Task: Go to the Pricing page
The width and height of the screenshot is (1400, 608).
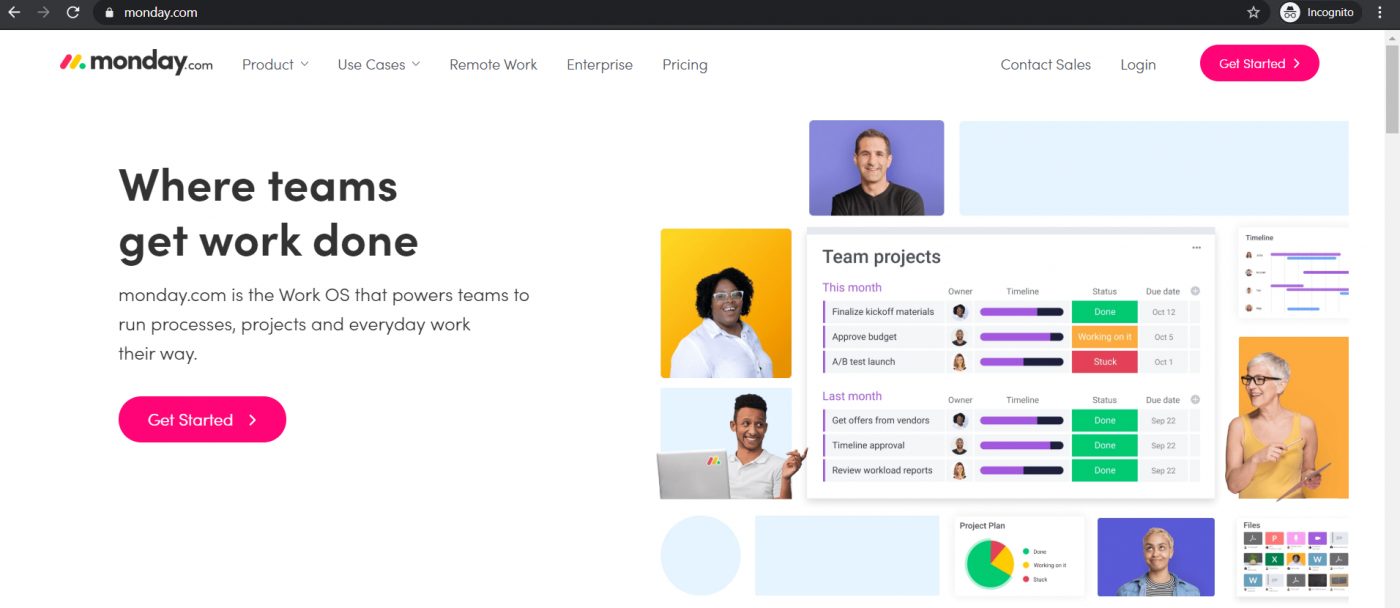Action: pyautogui.click(x=685, y=64)
